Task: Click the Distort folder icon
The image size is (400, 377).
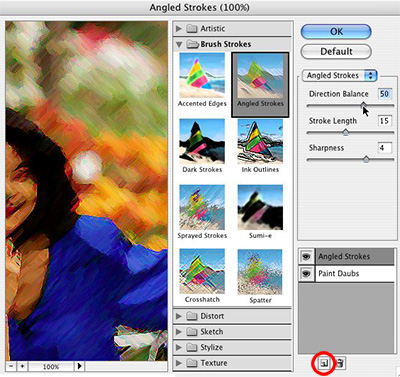Action: (x=192, y=316)
